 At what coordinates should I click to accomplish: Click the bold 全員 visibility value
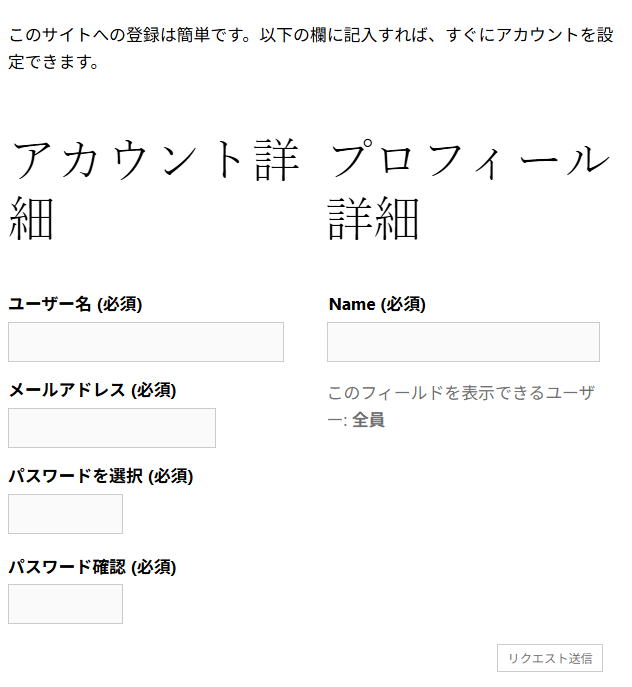[x=368, y=420]
